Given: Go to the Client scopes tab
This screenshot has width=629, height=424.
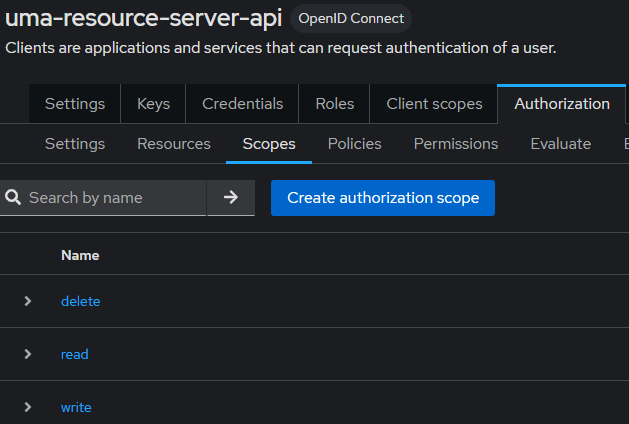Looking at the screenshot, I should pos(434,104).
